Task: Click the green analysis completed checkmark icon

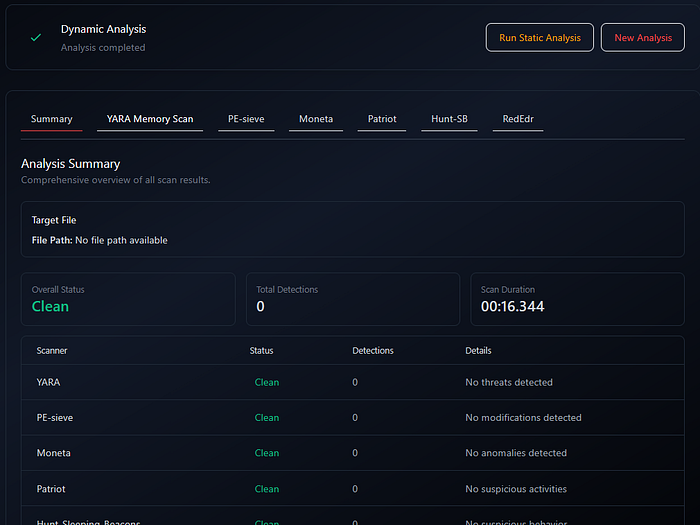Action: coord(36,38)
